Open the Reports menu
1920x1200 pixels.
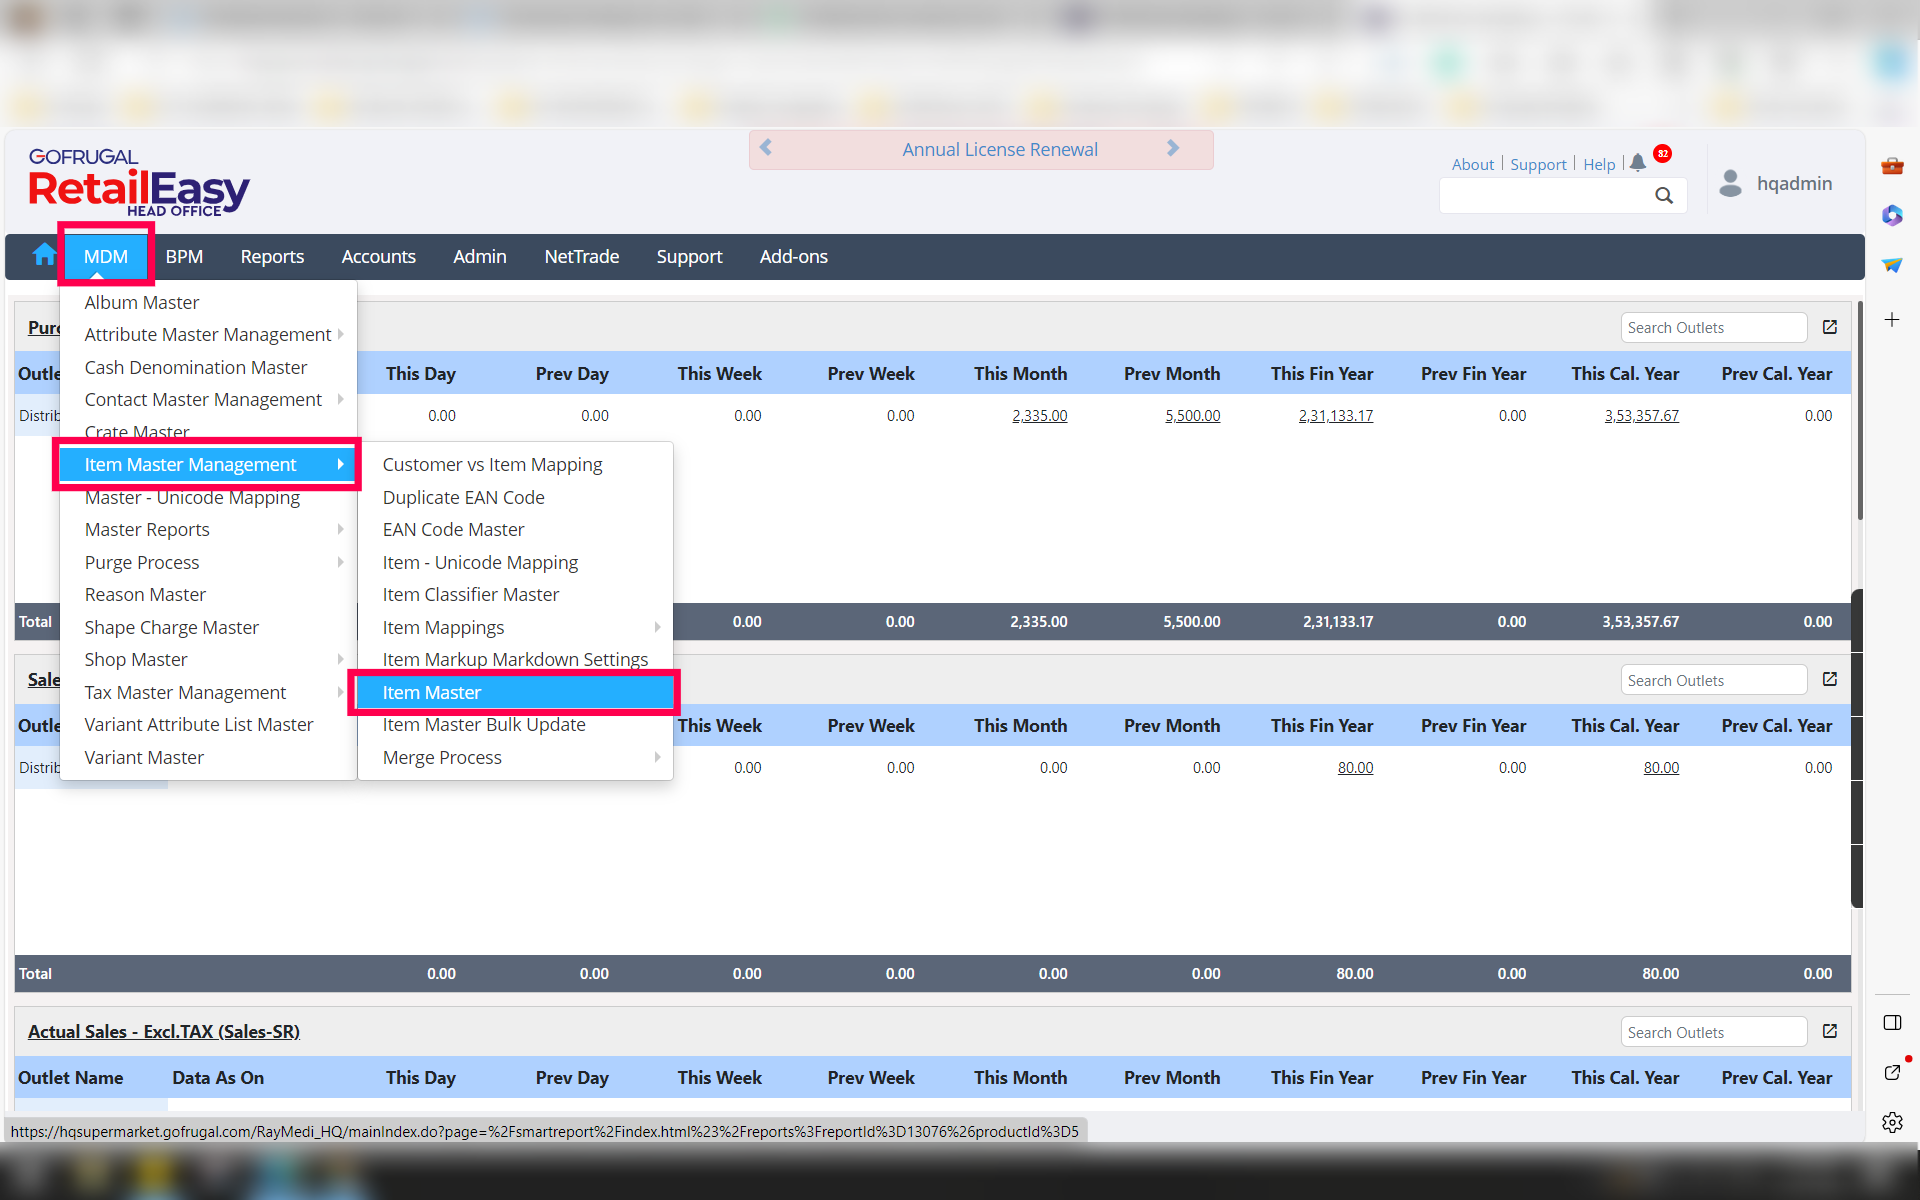[x=272, y=257]
